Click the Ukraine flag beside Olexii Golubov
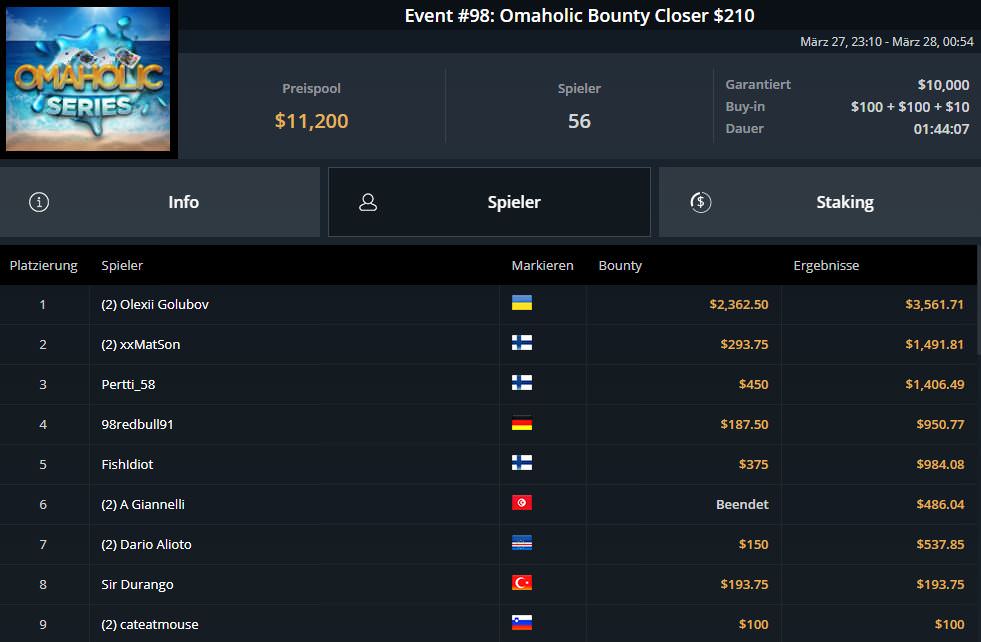The image size is (981, 642). pyautogui.click(x=521, y=303)
